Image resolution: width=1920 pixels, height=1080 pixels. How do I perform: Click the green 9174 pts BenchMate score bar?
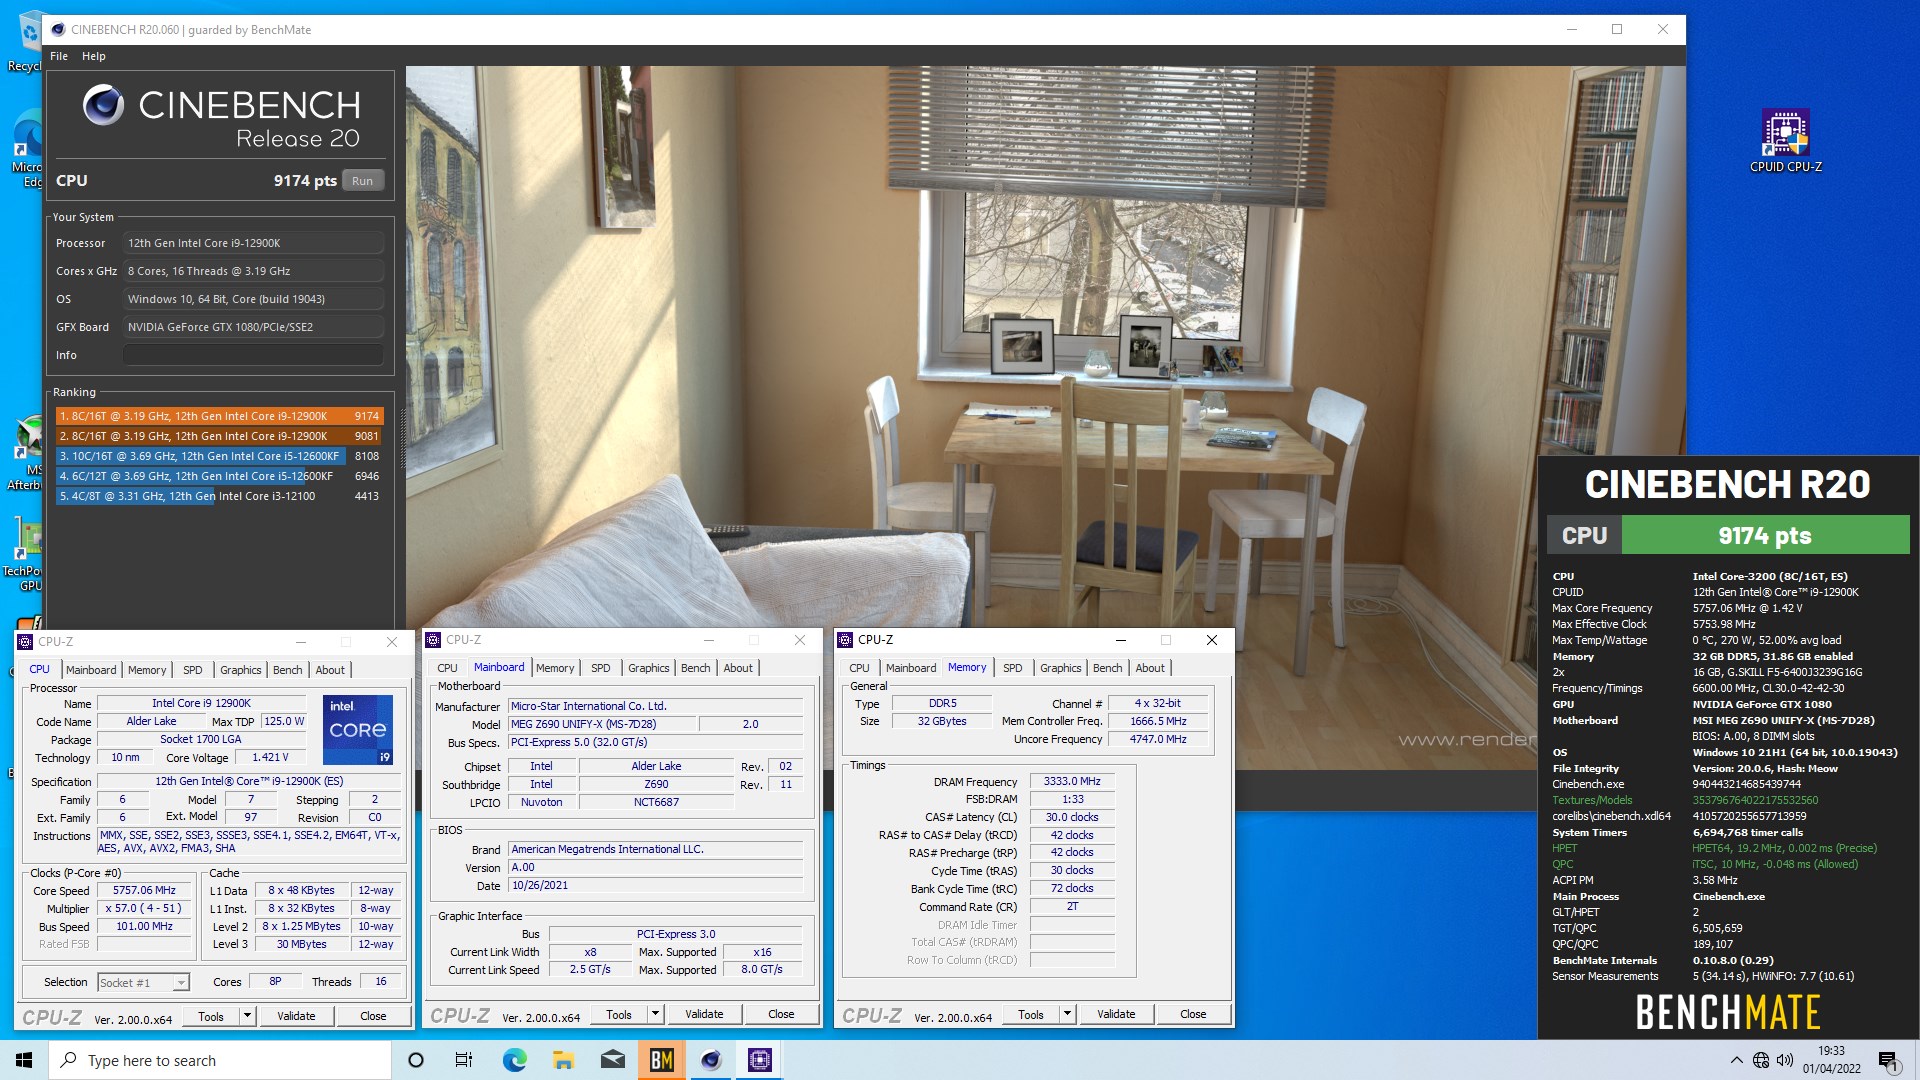pyautogui.click(x=1765, y=535)
